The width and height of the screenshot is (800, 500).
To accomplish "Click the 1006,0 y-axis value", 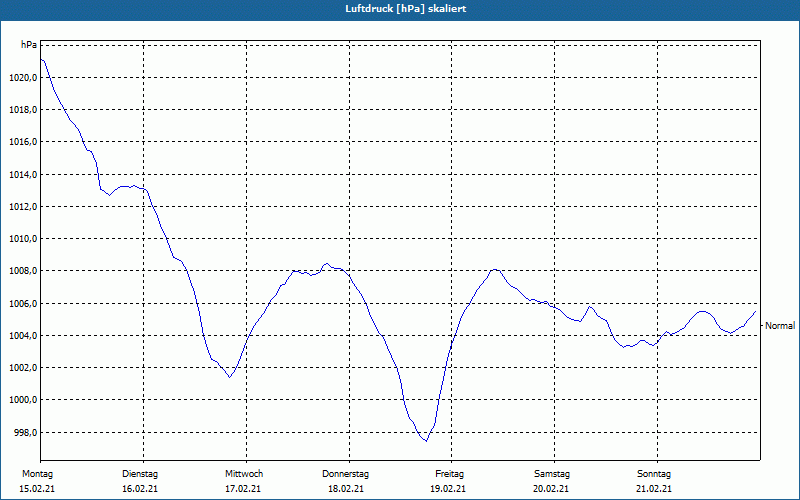I will (x=23, y=304).
